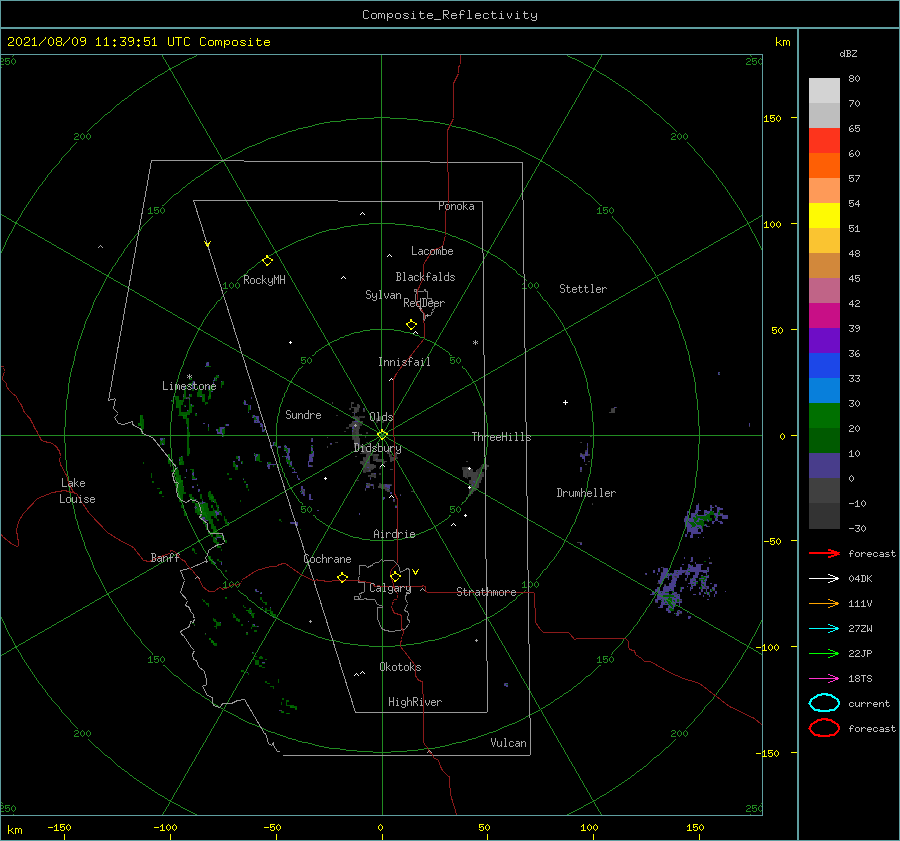Click the Airdrie town label
Screen dimensions: 900x841
(x=394, y=534)
